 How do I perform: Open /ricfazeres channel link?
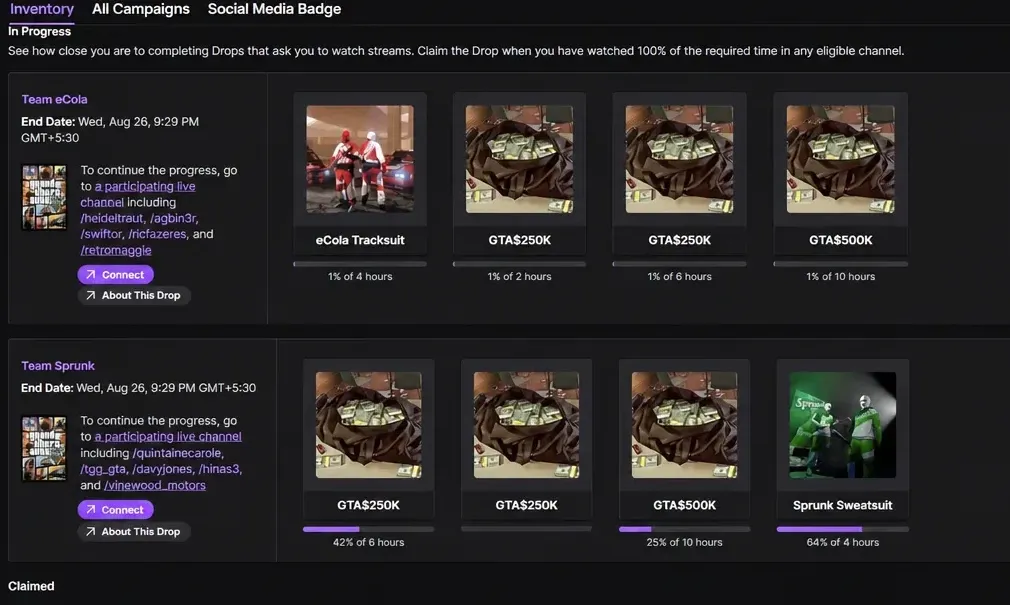point(157,234)
